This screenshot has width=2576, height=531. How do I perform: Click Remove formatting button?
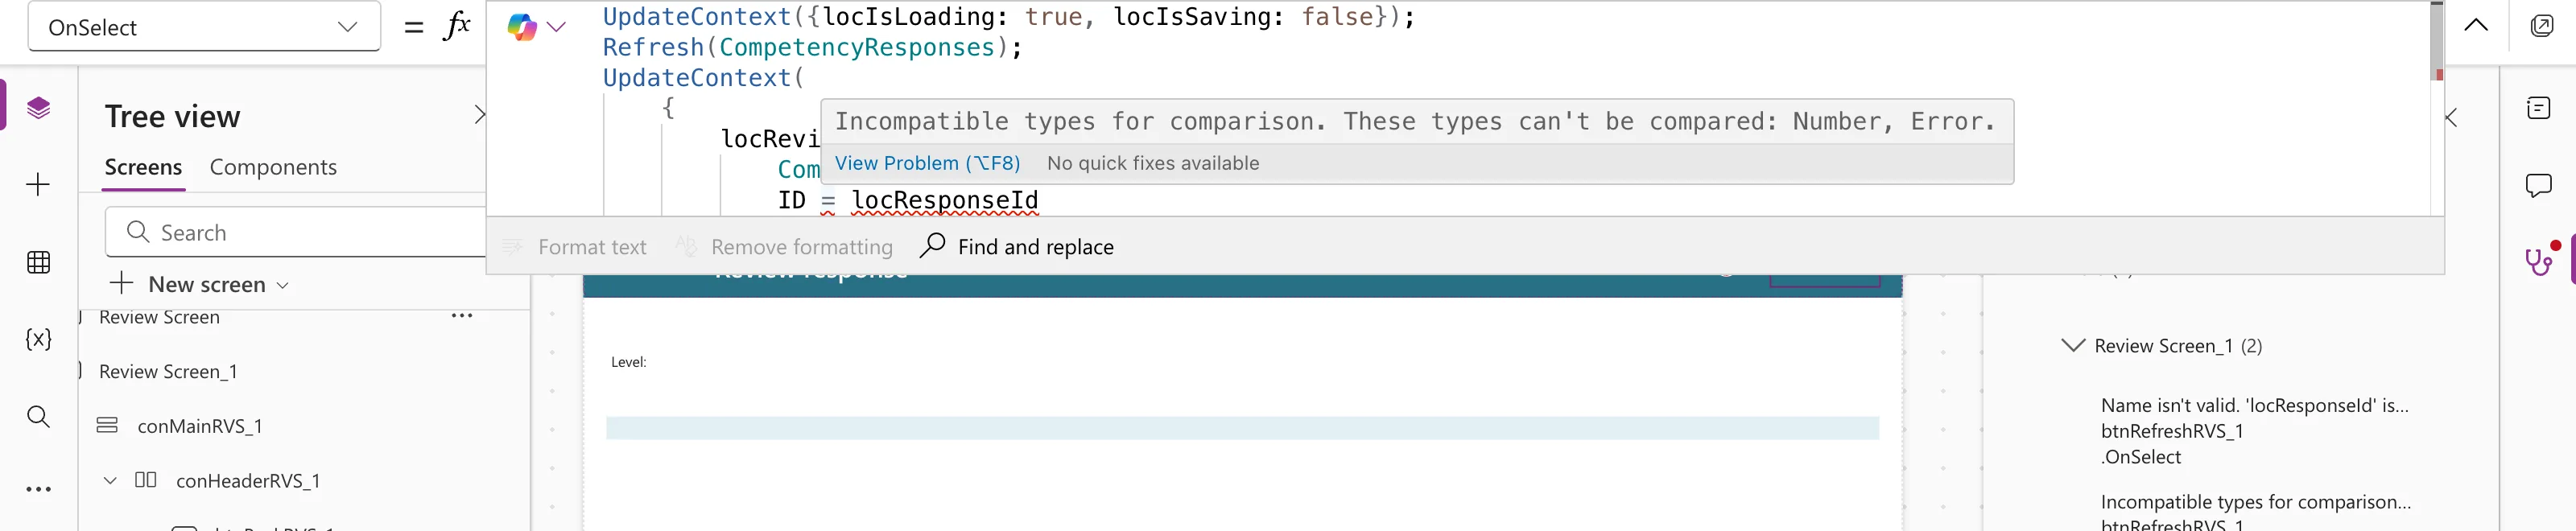coord(784,246)
